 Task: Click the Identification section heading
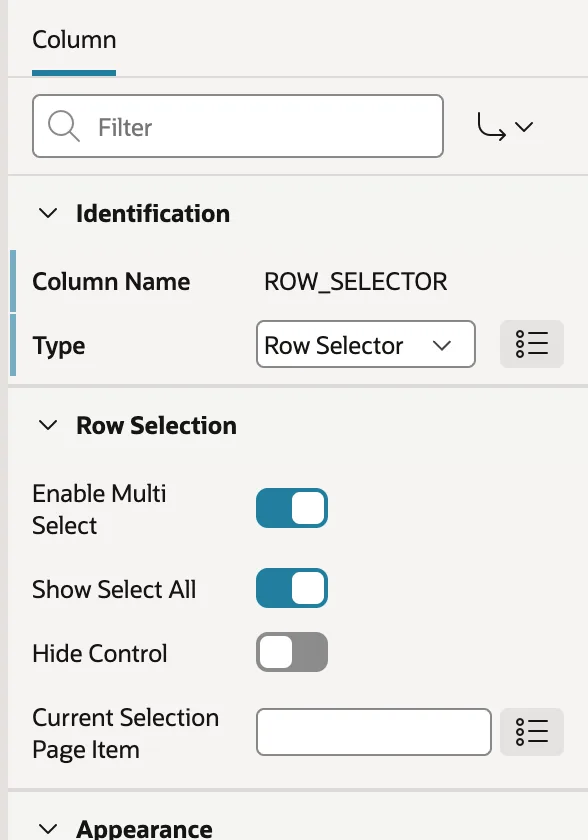(x=153, y=214)
